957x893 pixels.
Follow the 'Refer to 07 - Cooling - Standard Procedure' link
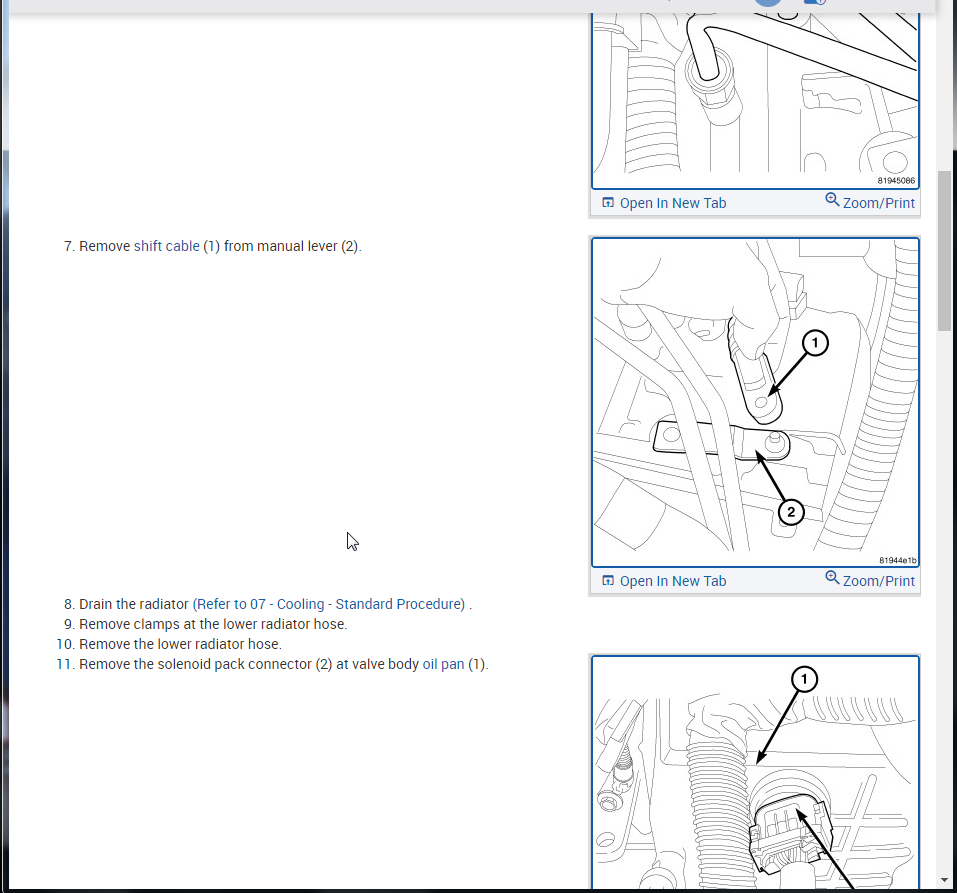click(x=329, y=604)
